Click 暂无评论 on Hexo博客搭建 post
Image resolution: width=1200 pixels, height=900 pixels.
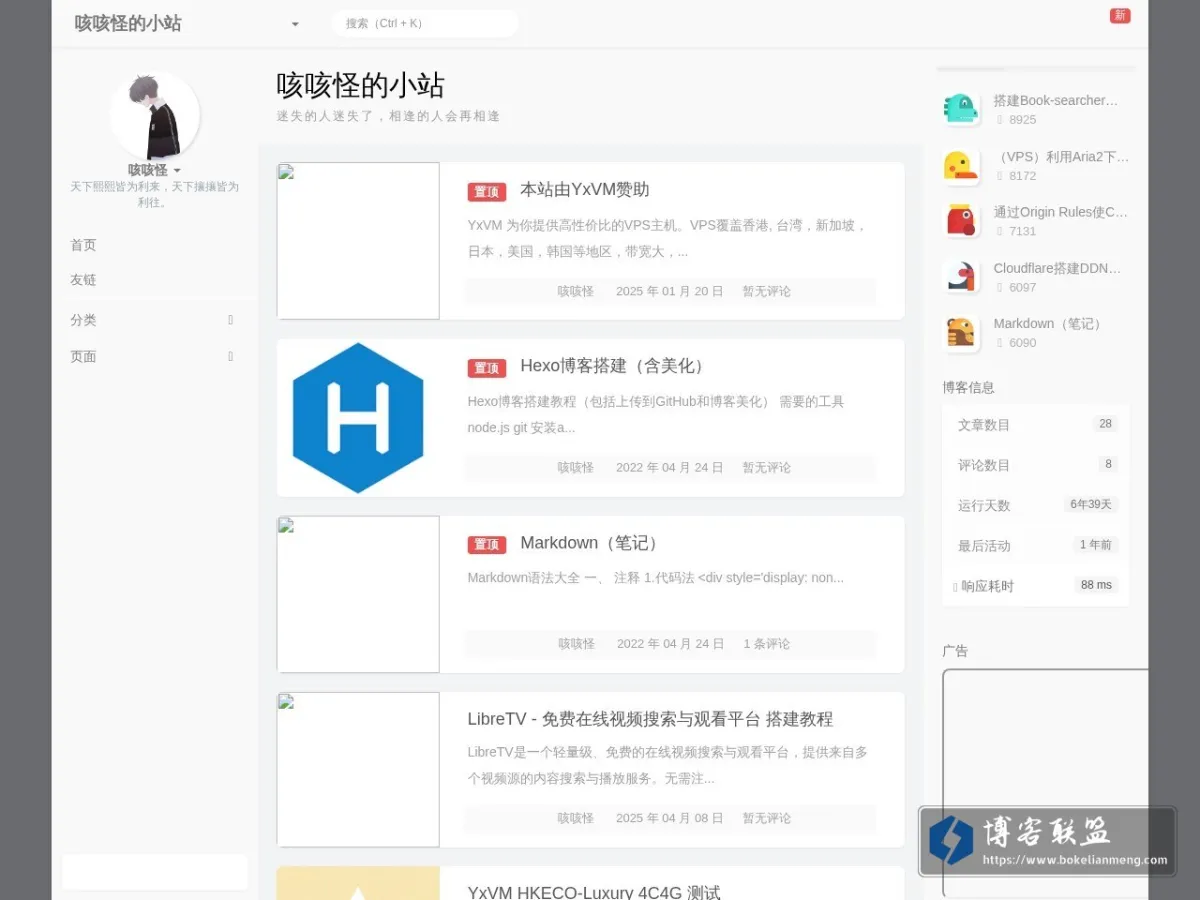click(x=766, y=467)
